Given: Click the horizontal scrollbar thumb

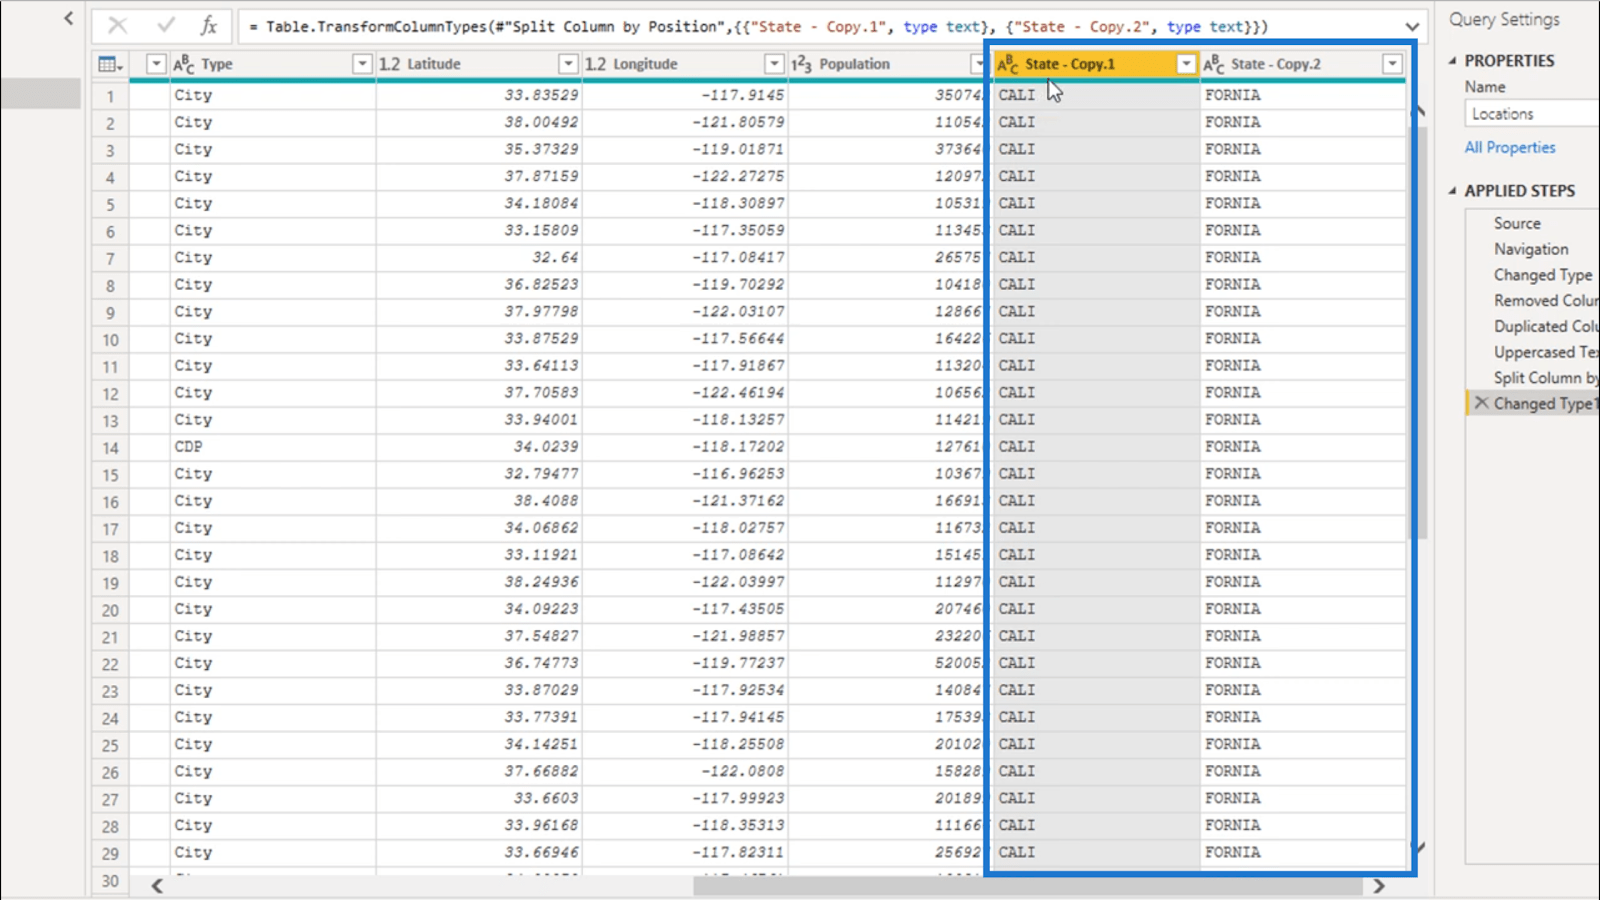Looking at the screenshot, I should [x=1027, y=886].
